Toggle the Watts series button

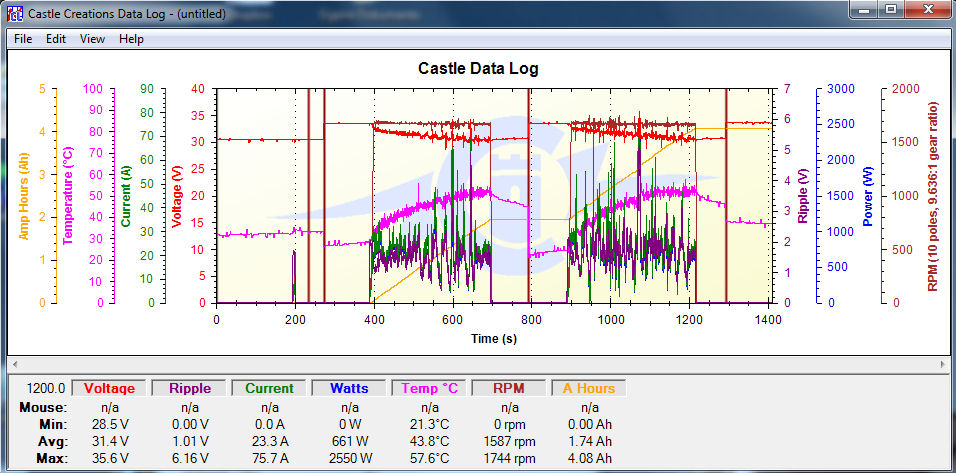point(349,388)
